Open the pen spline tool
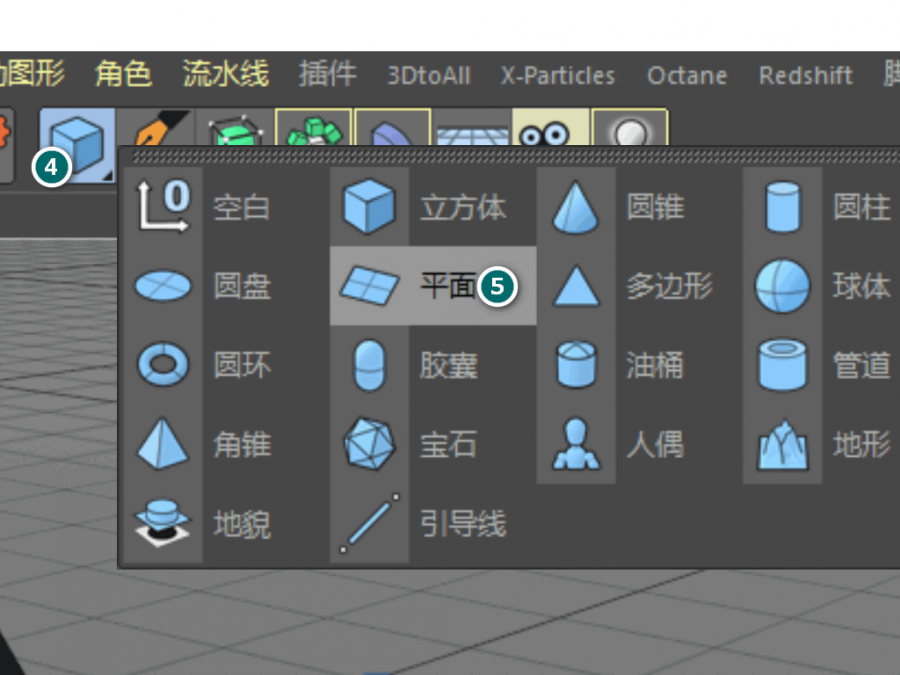Viewport: 900px width, 675px height. coord(156,129)
